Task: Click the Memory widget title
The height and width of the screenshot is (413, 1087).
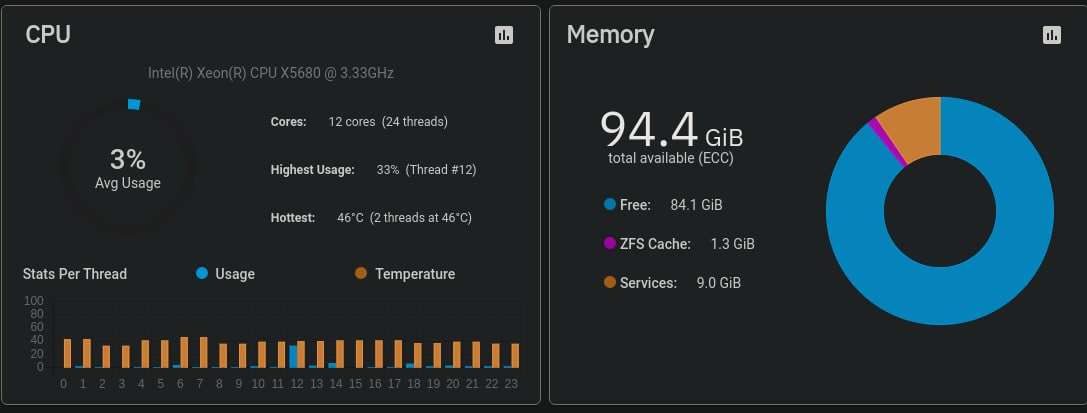Action: pyautogui.click(x=610, y=34)
